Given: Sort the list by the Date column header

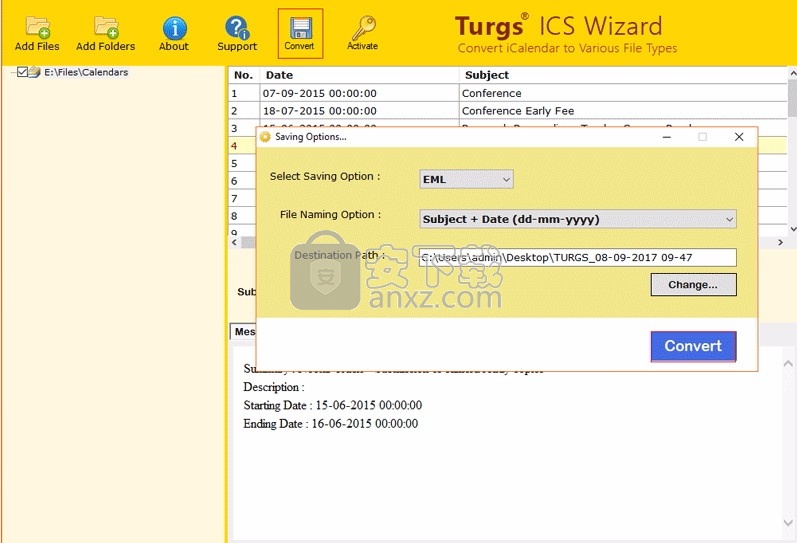Looking at the screenshot, I should click(x=359, y=75).
